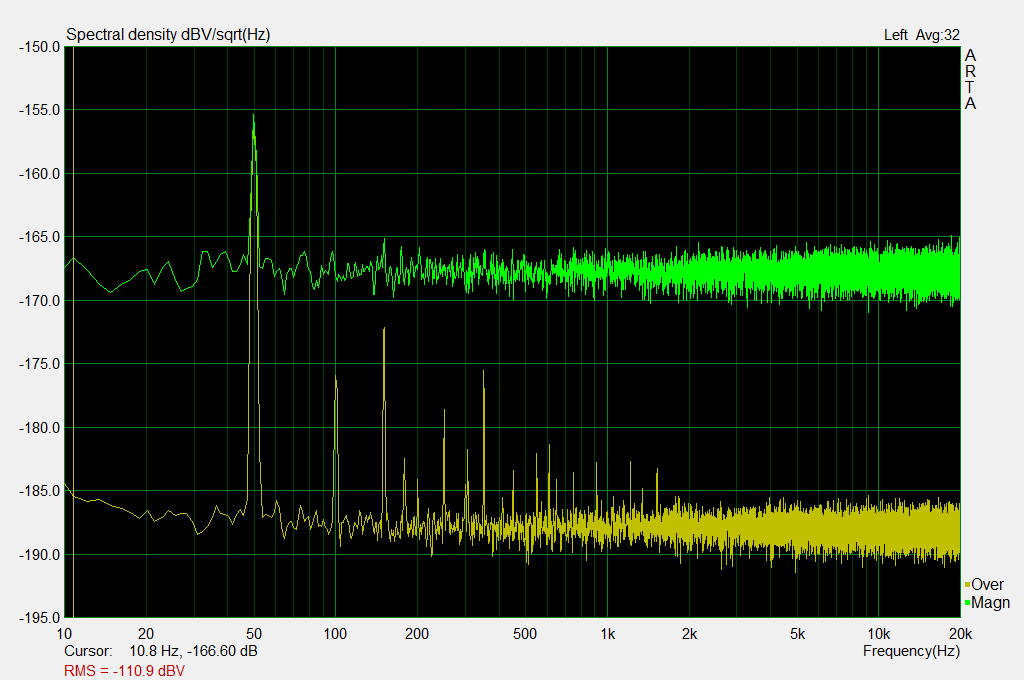Click the 'Cursor:' label
The height and width of the screenshot is (680, 1024).
point(88,651)
